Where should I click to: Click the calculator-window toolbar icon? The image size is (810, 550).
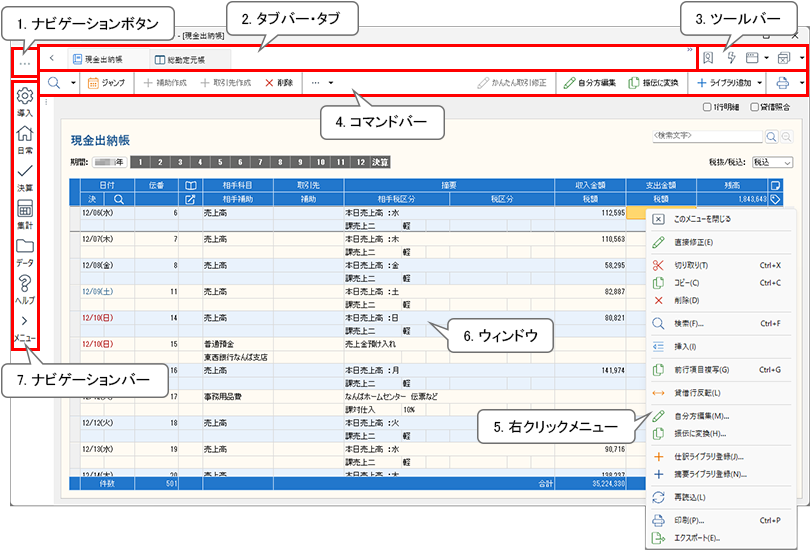click(x=784, y=58)
